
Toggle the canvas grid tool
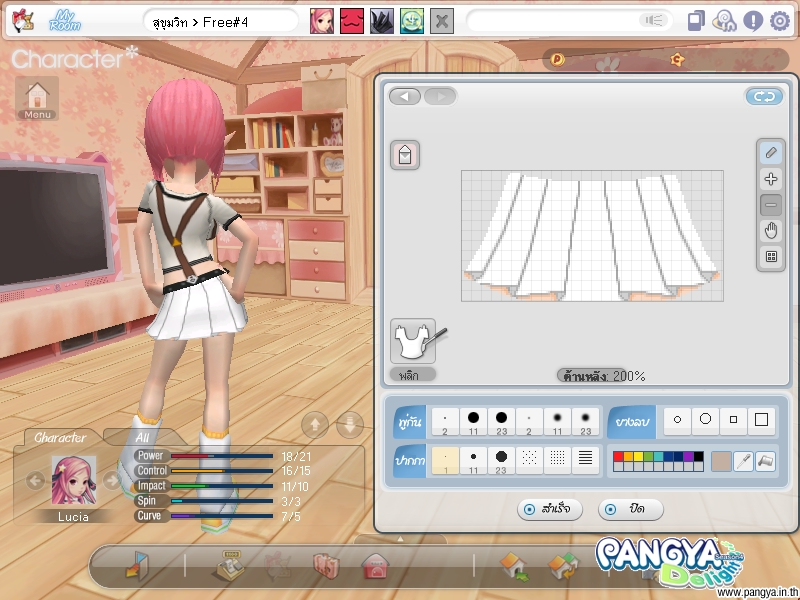click(x=771, y=257)
